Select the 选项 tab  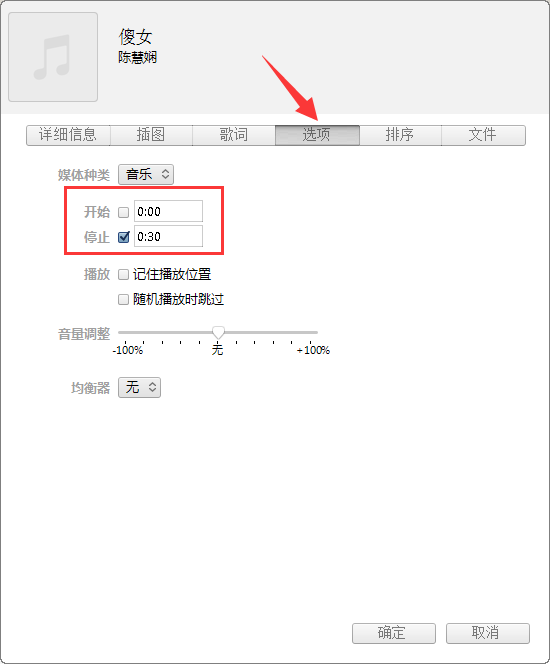[317, 135]
